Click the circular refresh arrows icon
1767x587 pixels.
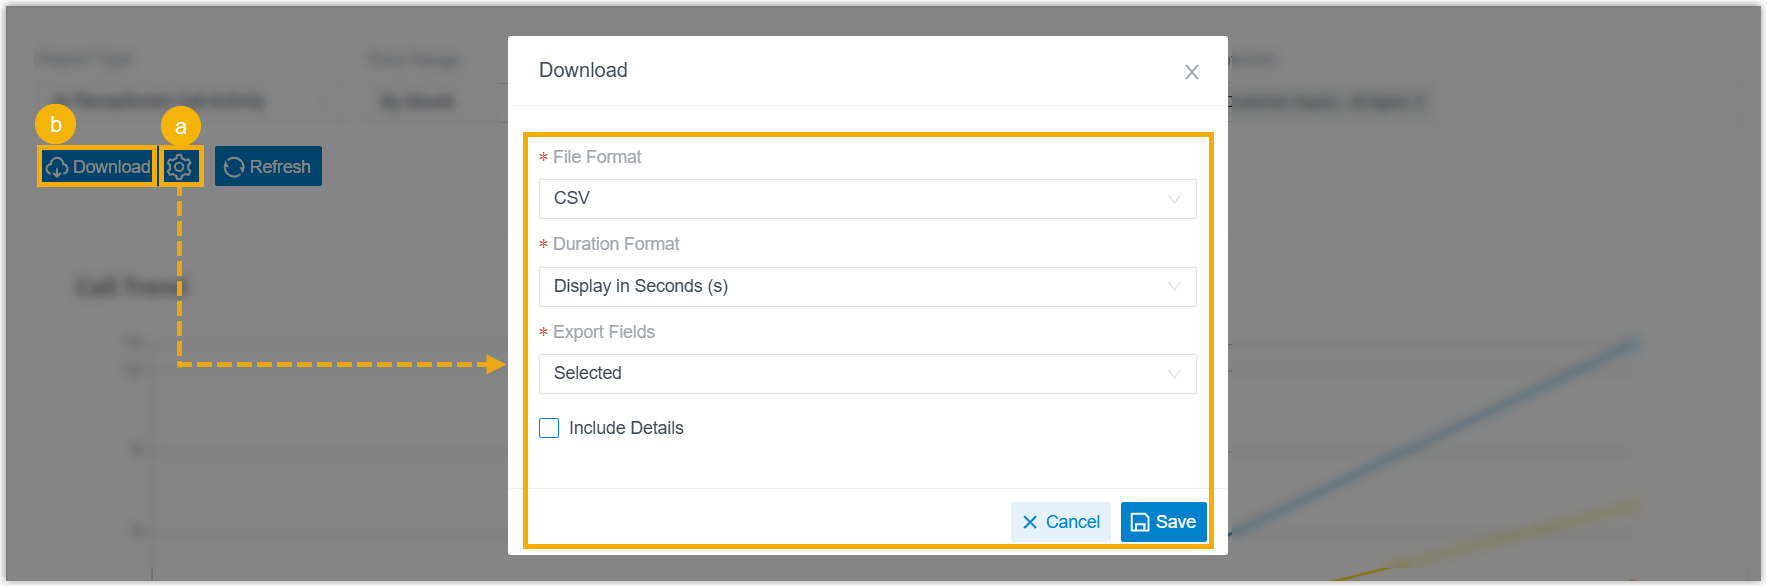coord(234,167)
